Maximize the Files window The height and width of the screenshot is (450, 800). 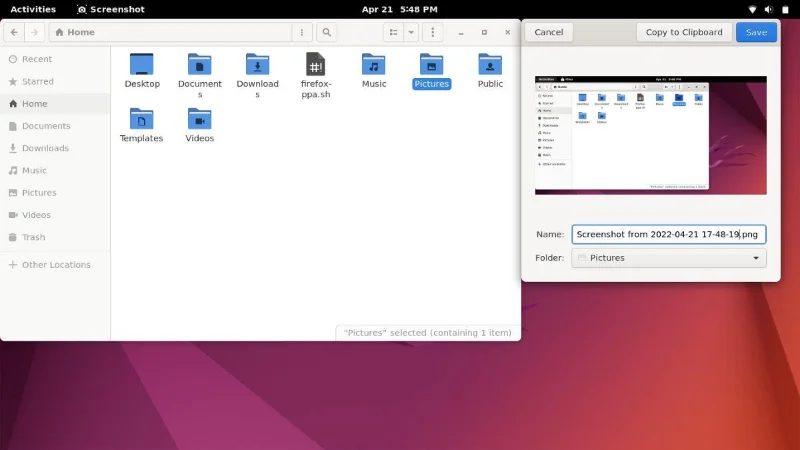point(484,32)
